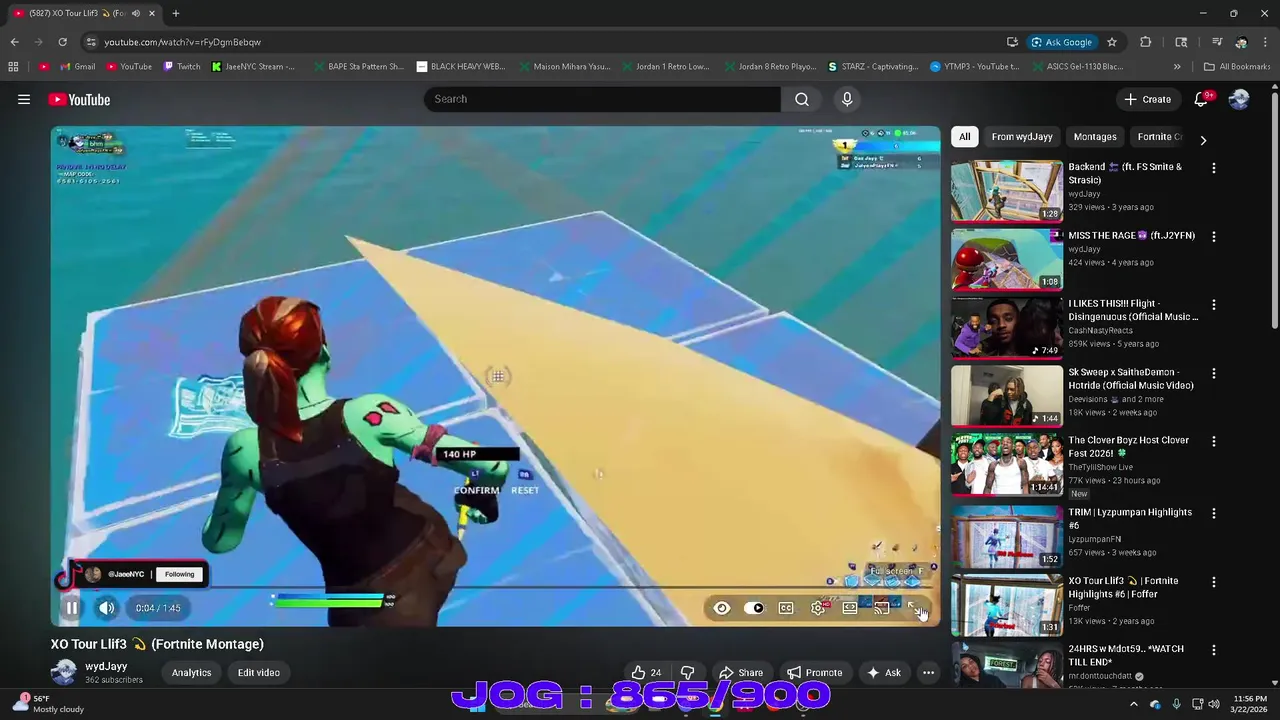Open player settings gear

click(x=818, y=608)
